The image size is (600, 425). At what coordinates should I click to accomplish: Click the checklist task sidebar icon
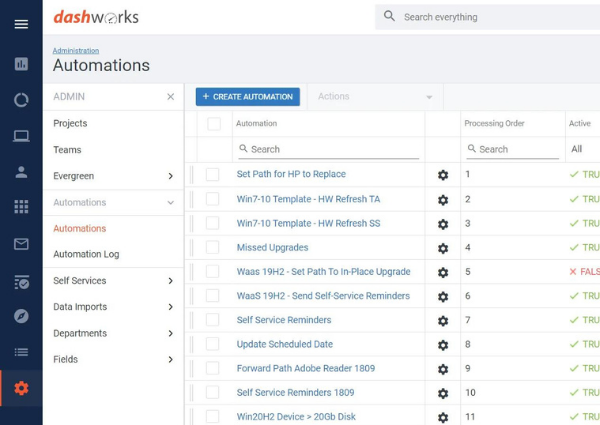[x=21, y=282]
